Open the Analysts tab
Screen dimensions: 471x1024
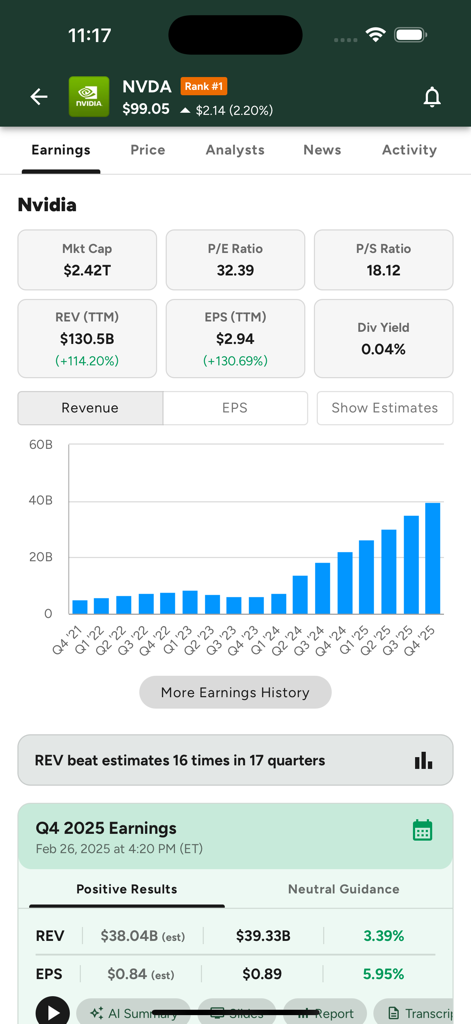click(235, 150)
